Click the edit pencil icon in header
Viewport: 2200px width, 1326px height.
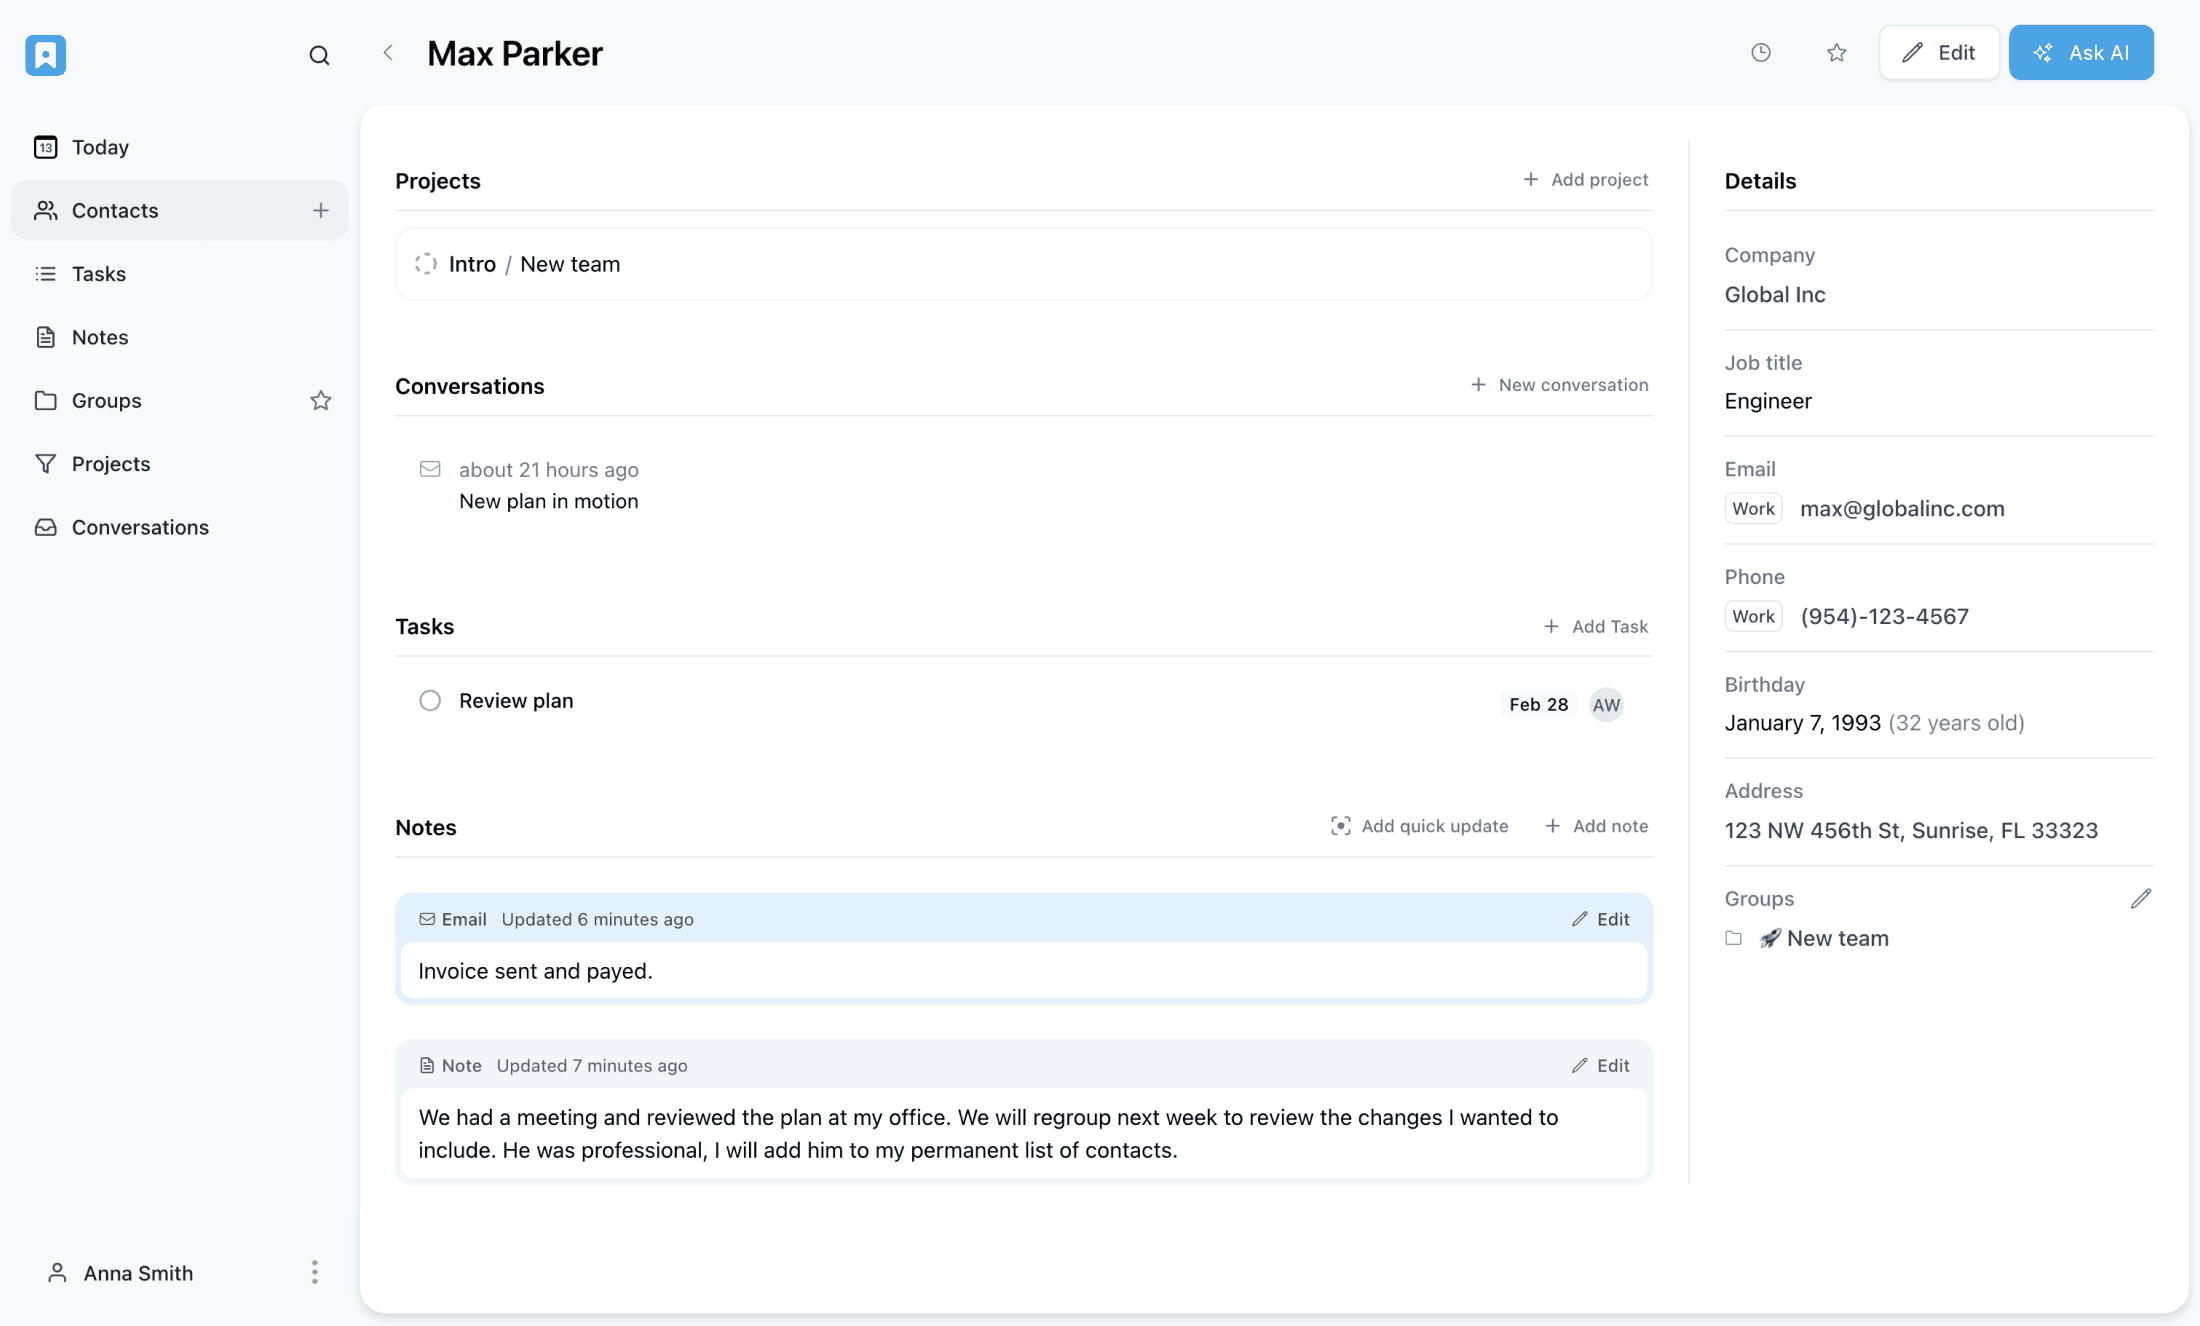click(1912, 52)
